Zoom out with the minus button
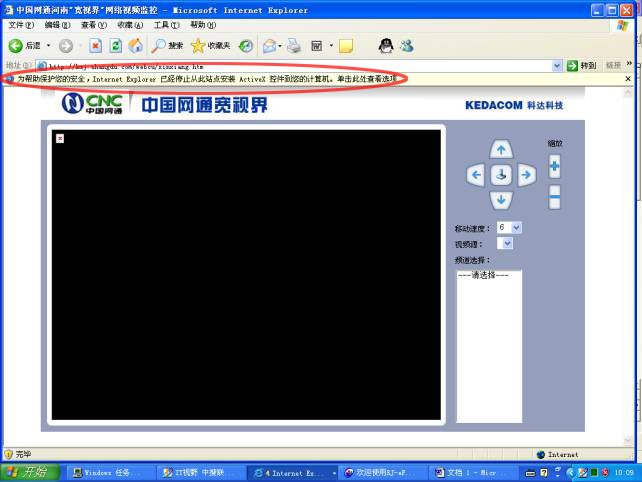Screen dimensions: 642x482 click(555, 196)
